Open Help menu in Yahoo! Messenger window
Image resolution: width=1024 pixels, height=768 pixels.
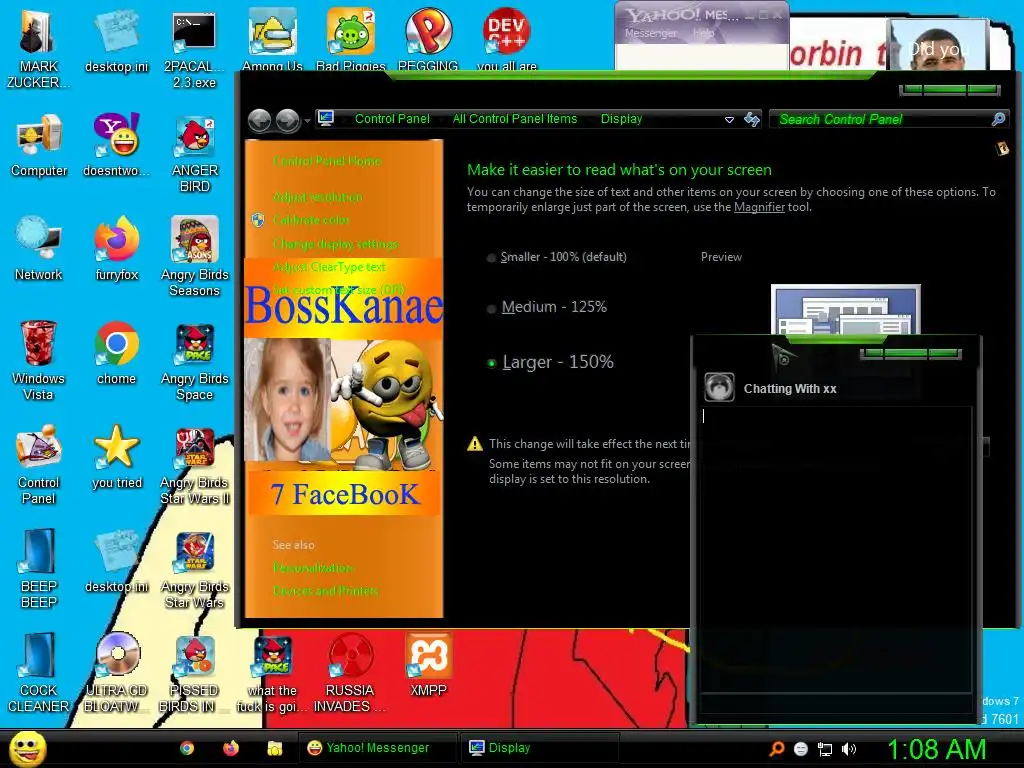click(703, 33)
